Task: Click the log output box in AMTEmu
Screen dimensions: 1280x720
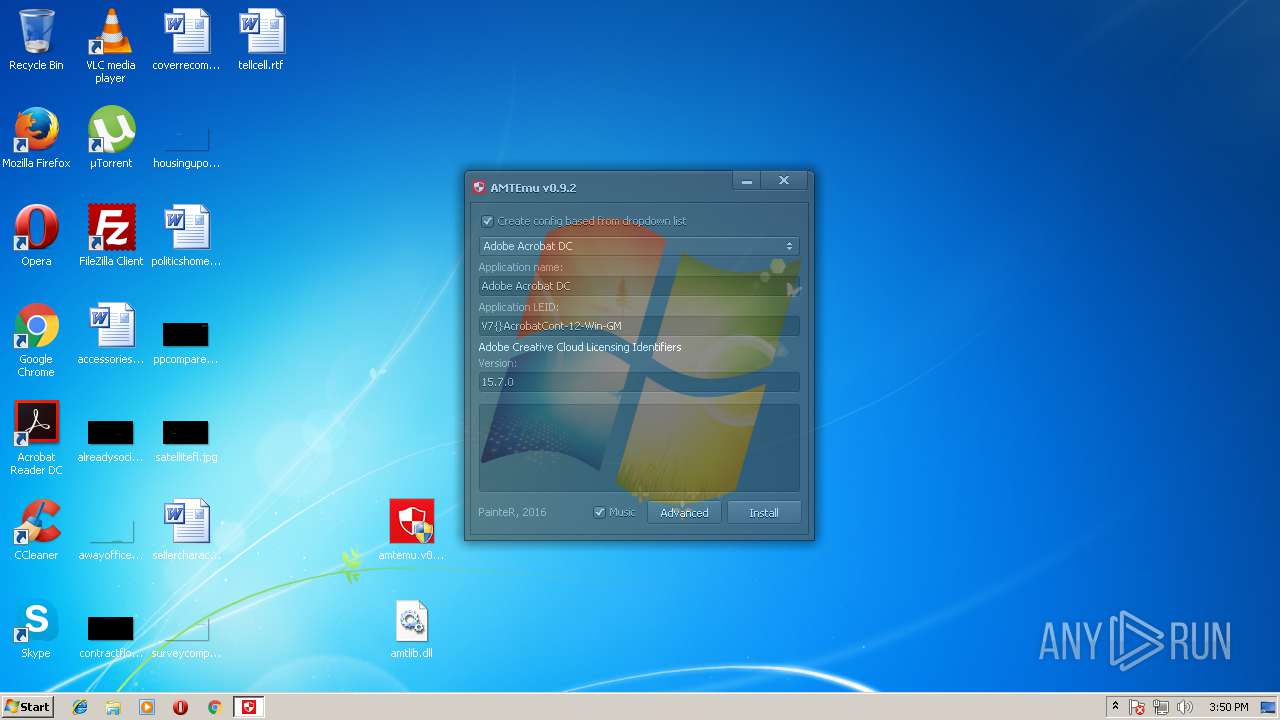Action: (x=638, y=447)
